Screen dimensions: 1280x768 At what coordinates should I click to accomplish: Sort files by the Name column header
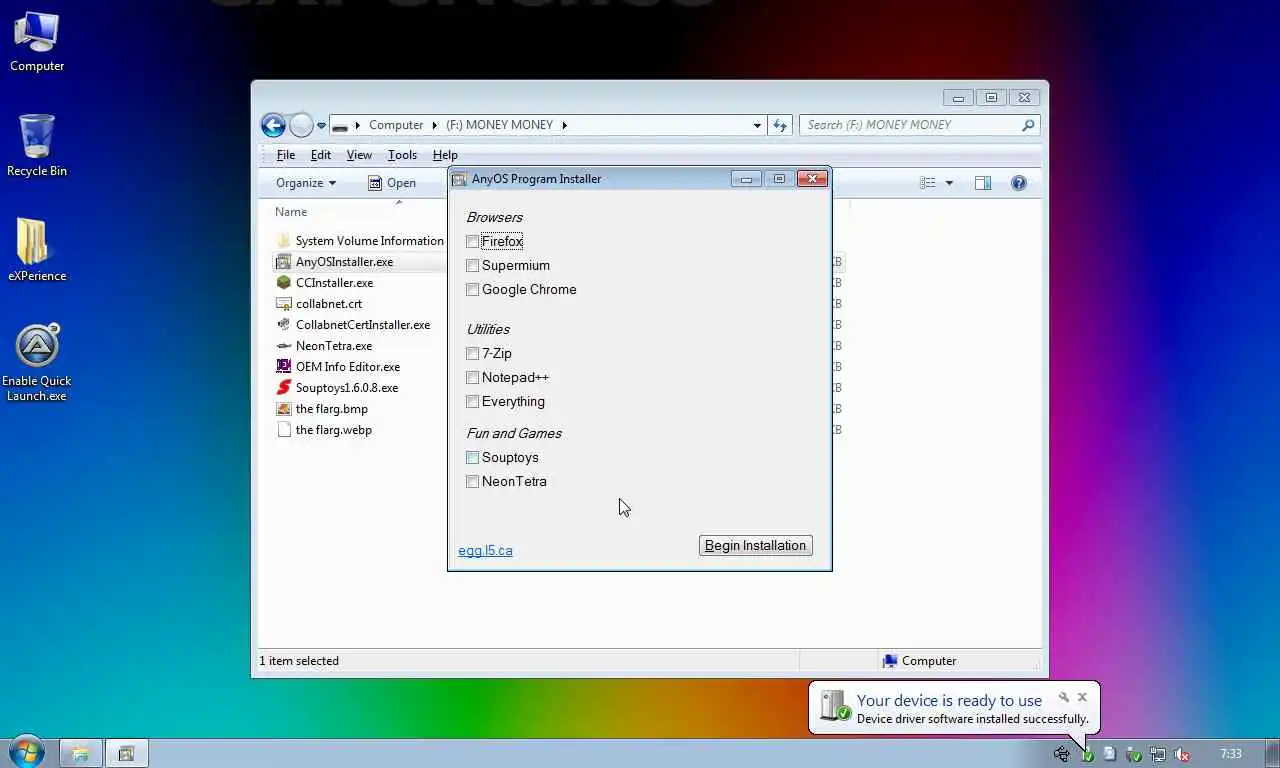tap(291, 212)
